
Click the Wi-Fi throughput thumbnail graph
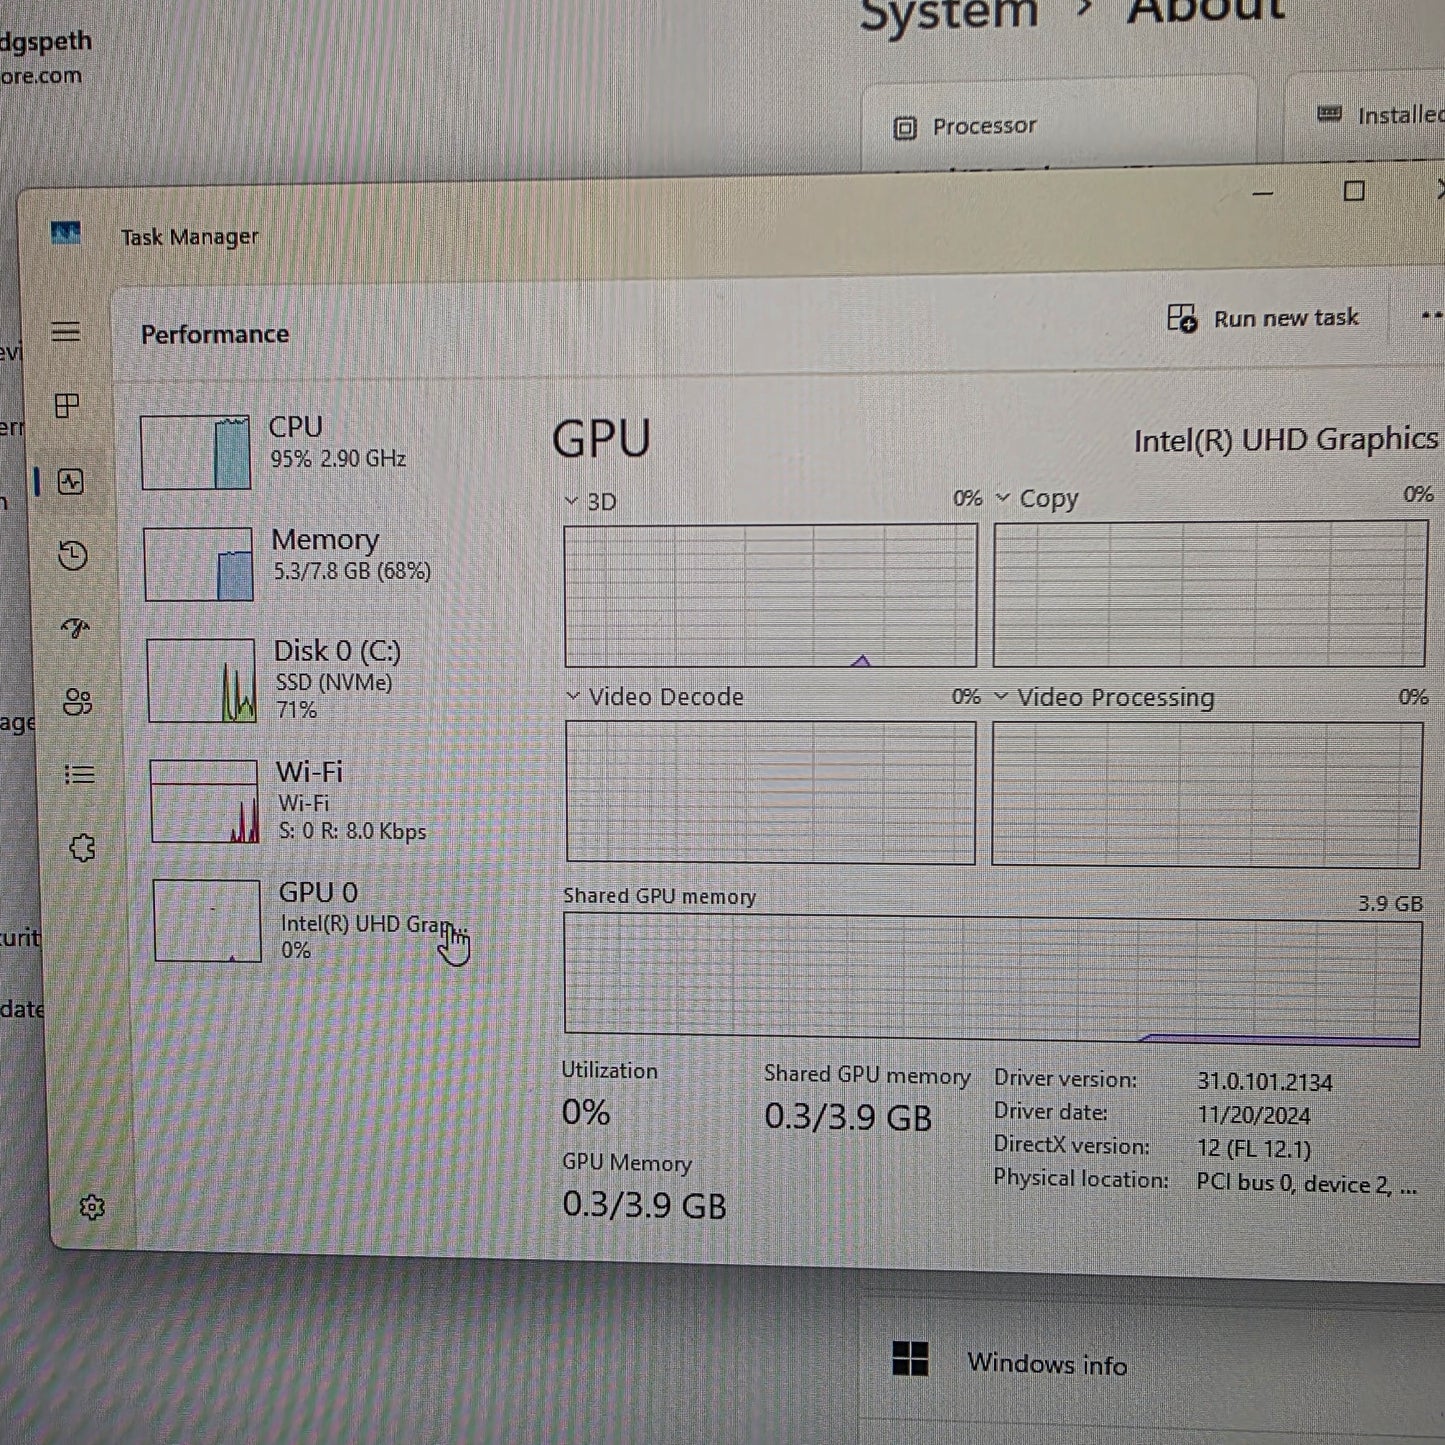pyautogui.click(x=204, y=801)
